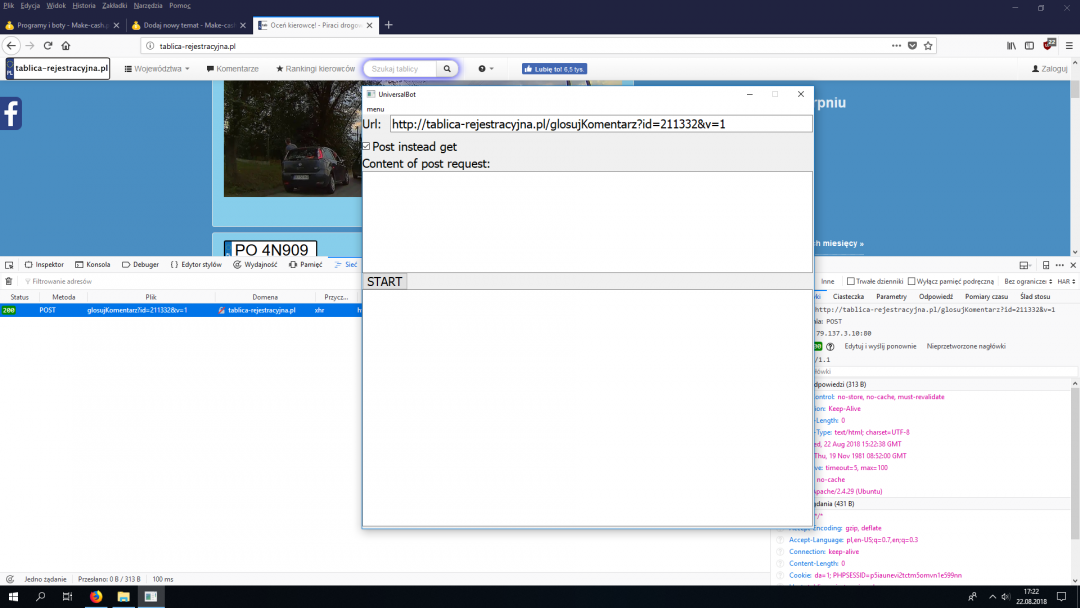Viewport: 1080px width, 608px height.
Task: Go to the Firefox home page icon
Action: 66,45
